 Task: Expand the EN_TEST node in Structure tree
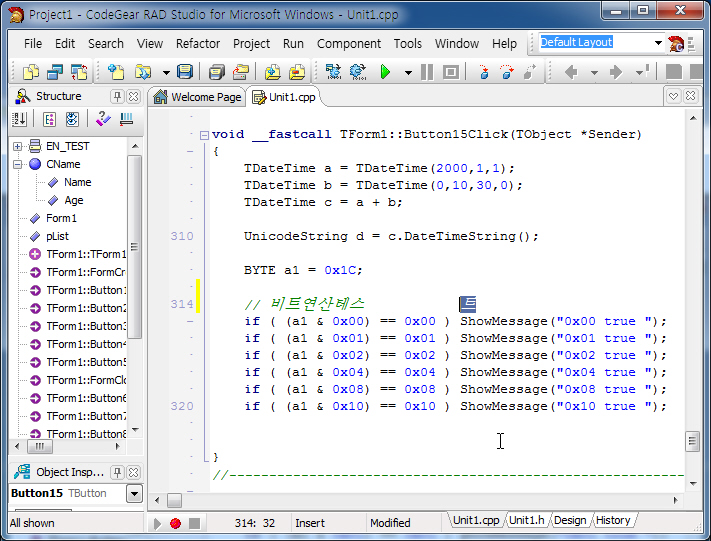[x=18, y=146]
